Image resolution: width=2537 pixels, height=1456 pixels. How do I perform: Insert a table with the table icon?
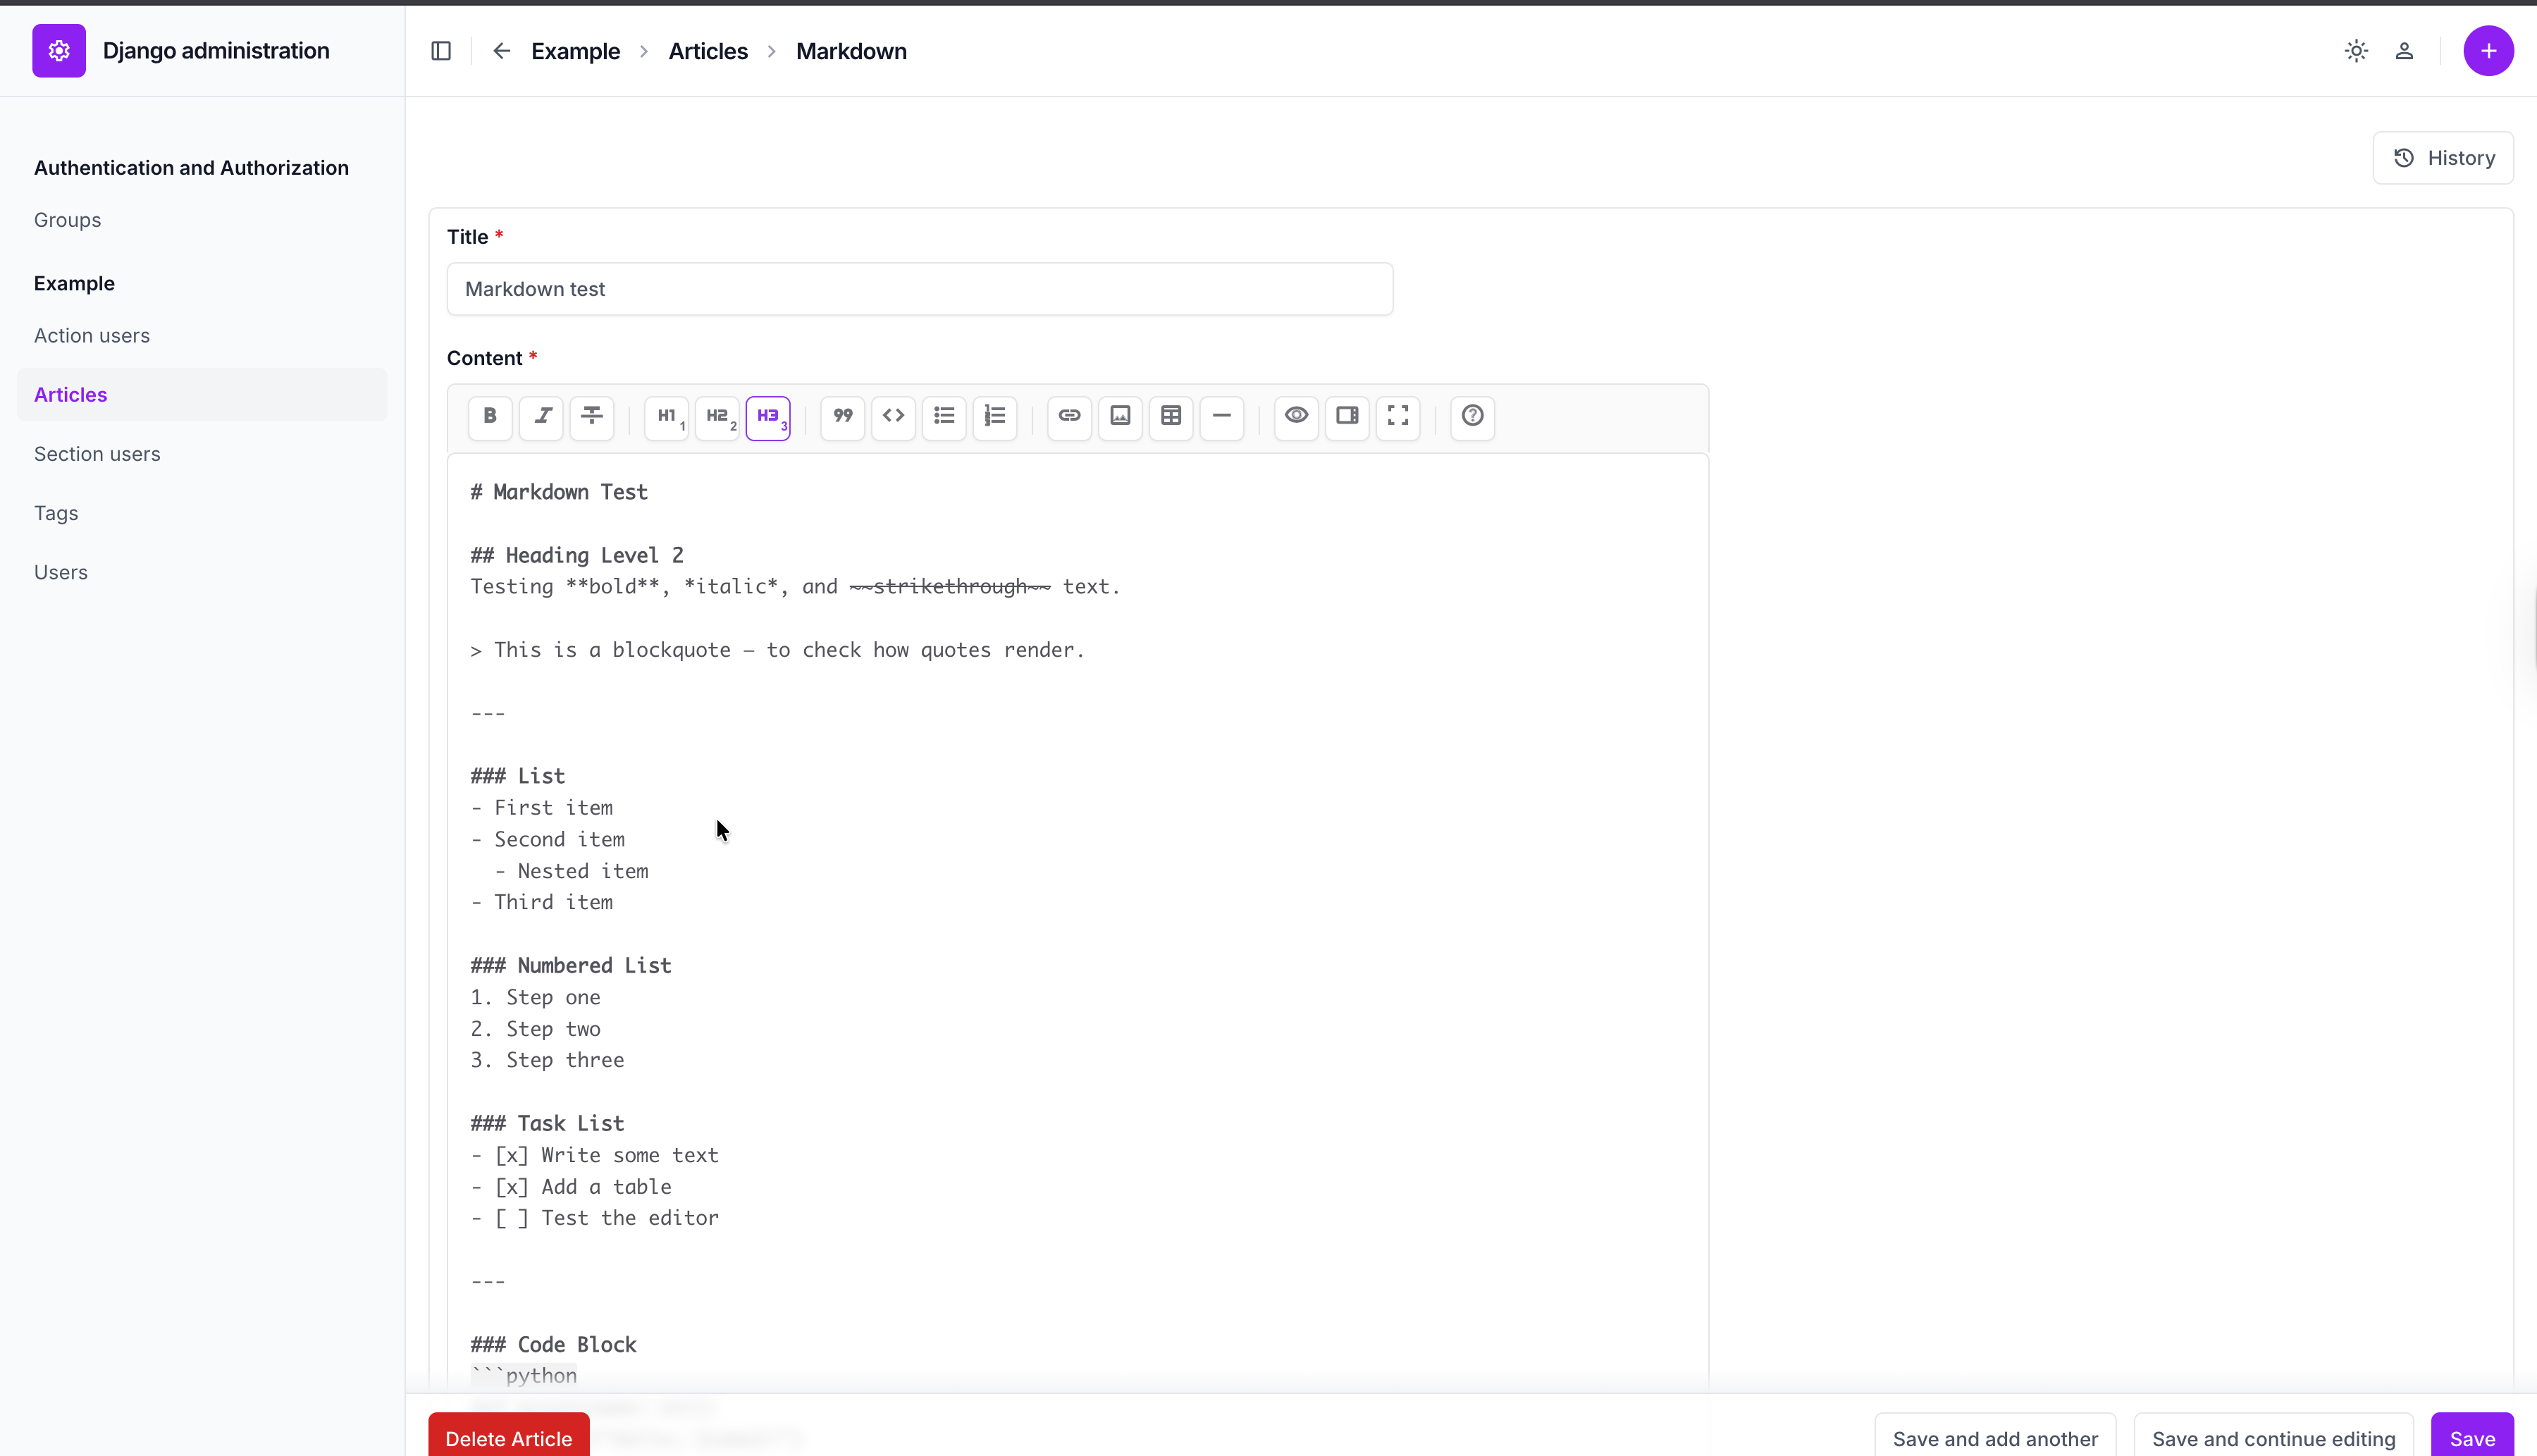(1171, 417)
